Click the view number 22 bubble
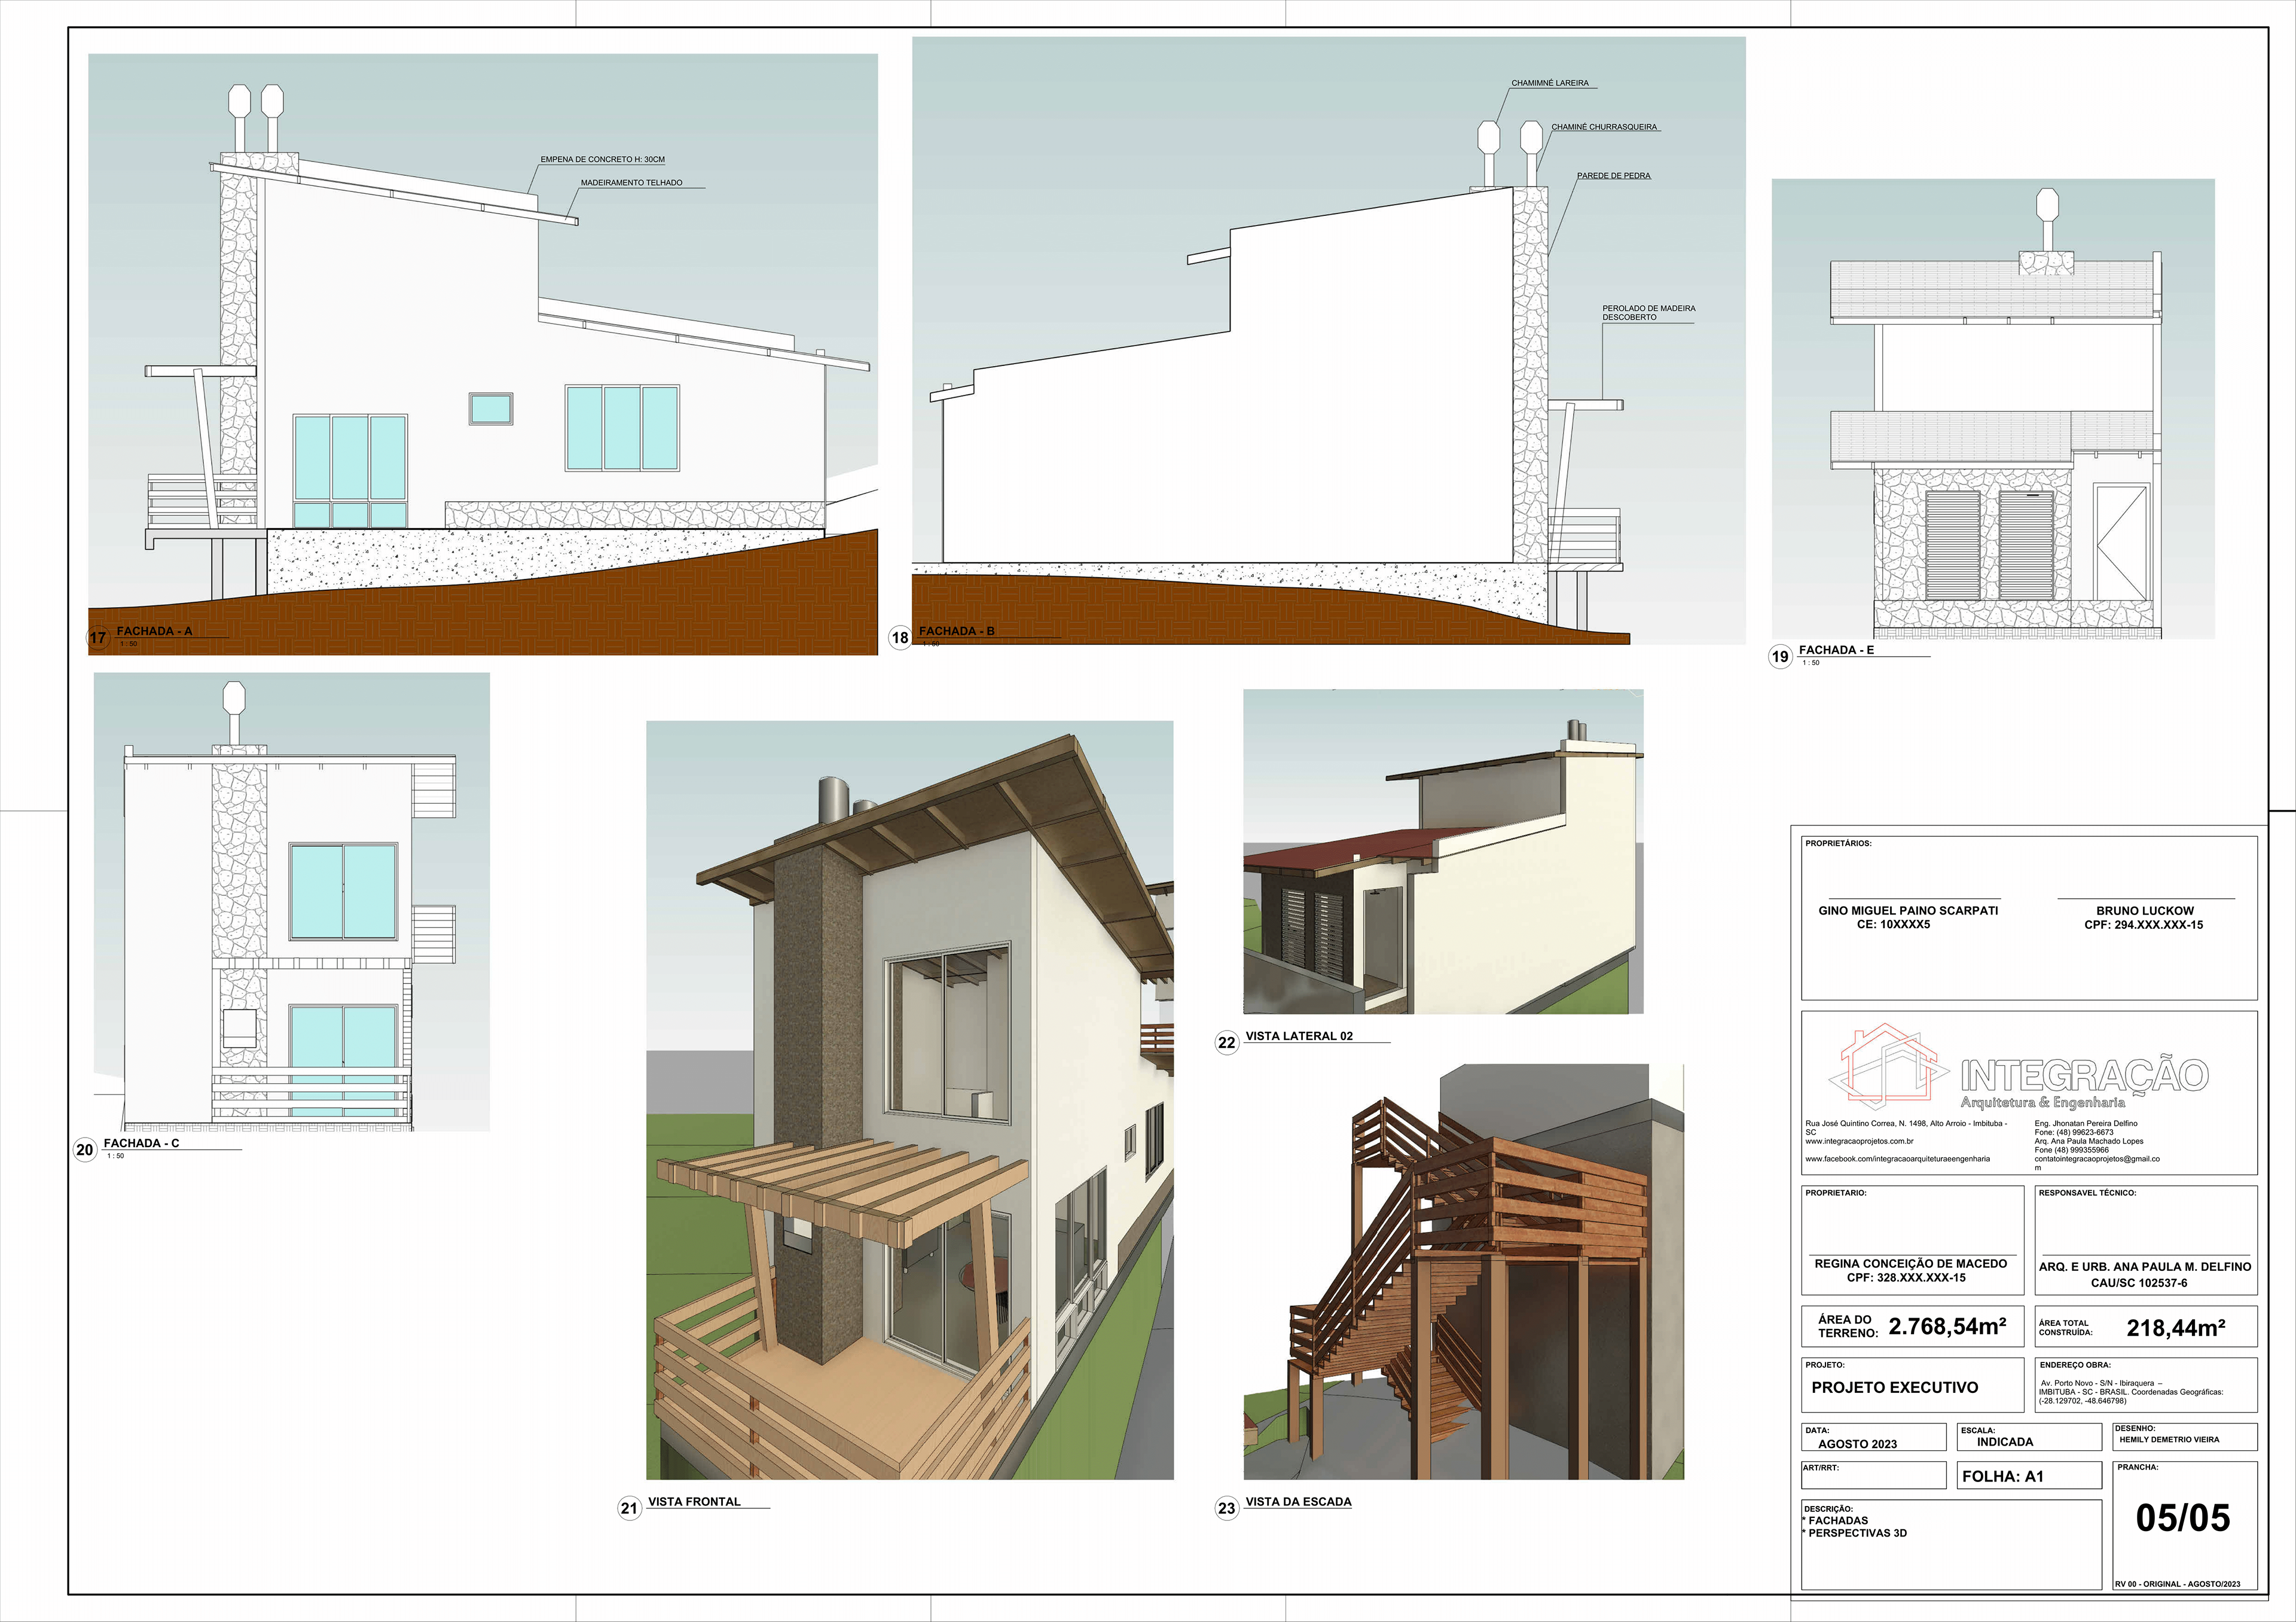Viewport: 2296px width, 1622px height. point(1227,1043)
